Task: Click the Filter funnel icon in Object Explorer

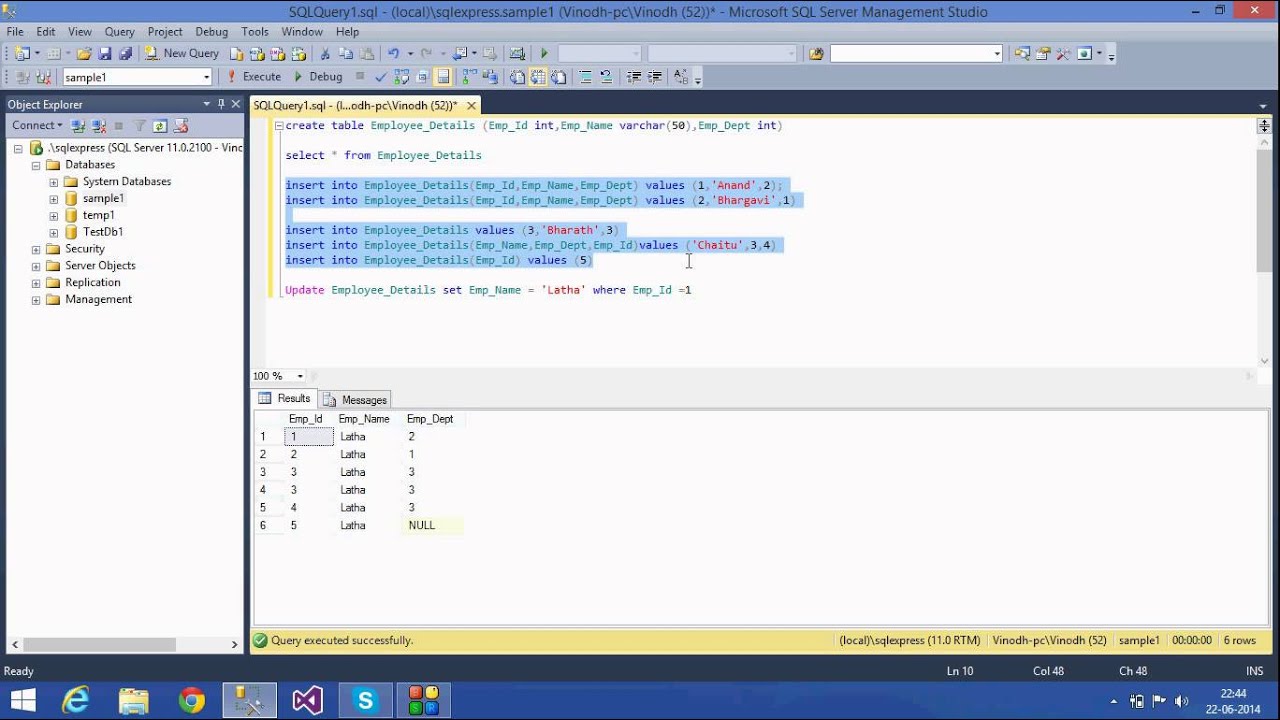Action: (x=139, y=125)
